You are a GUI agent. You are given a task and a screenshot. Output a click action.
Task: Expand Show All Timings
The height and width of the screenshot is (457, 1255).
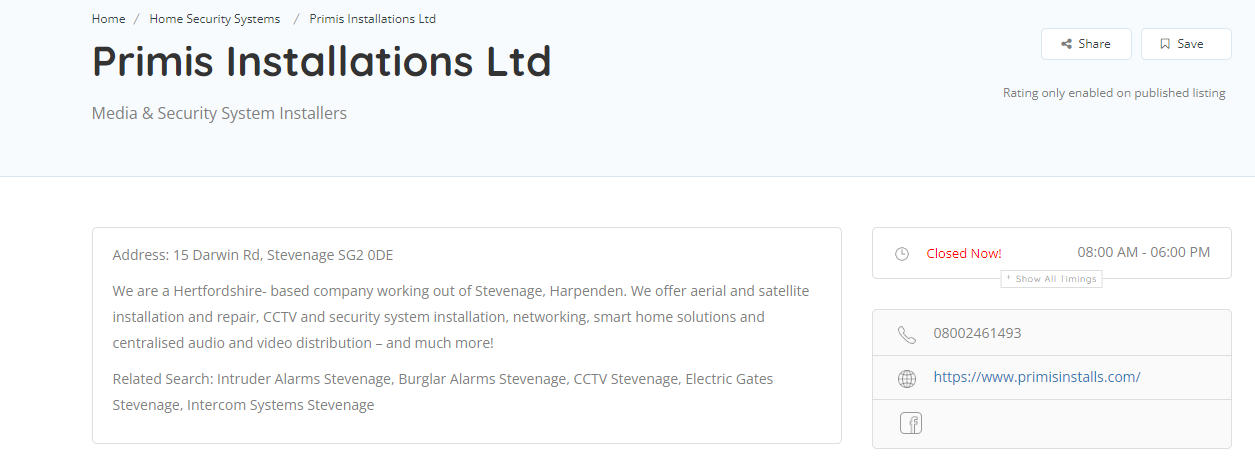click(1052, 279)
